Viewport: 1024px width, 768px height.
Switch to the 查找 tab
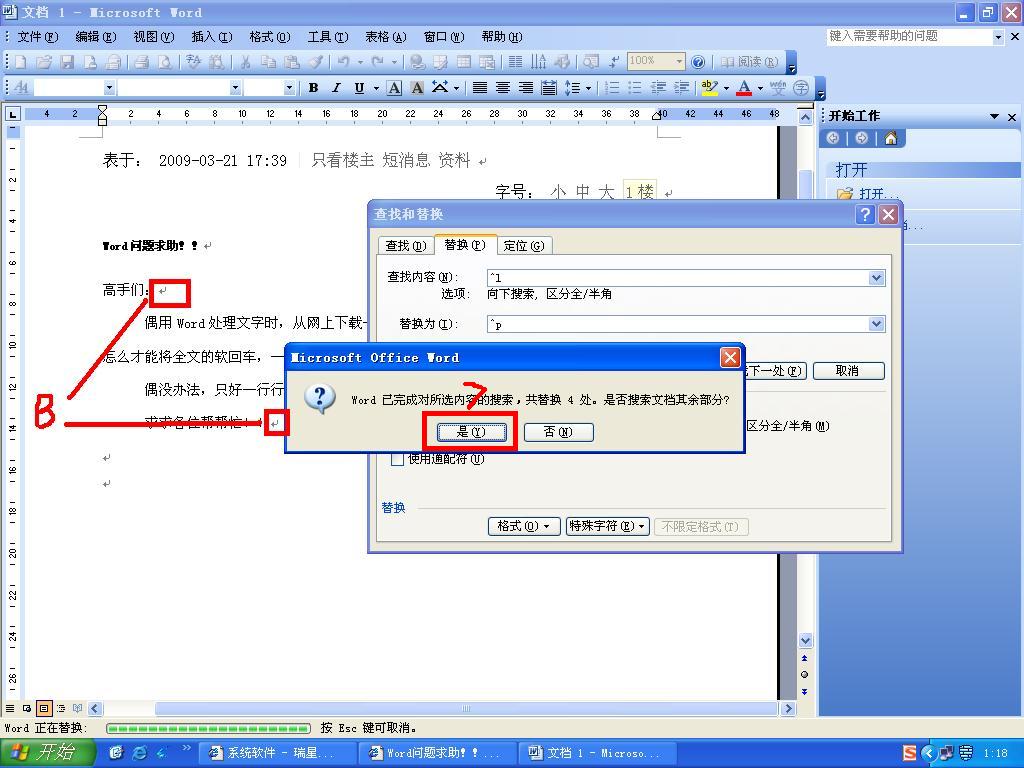coord(406,246)
